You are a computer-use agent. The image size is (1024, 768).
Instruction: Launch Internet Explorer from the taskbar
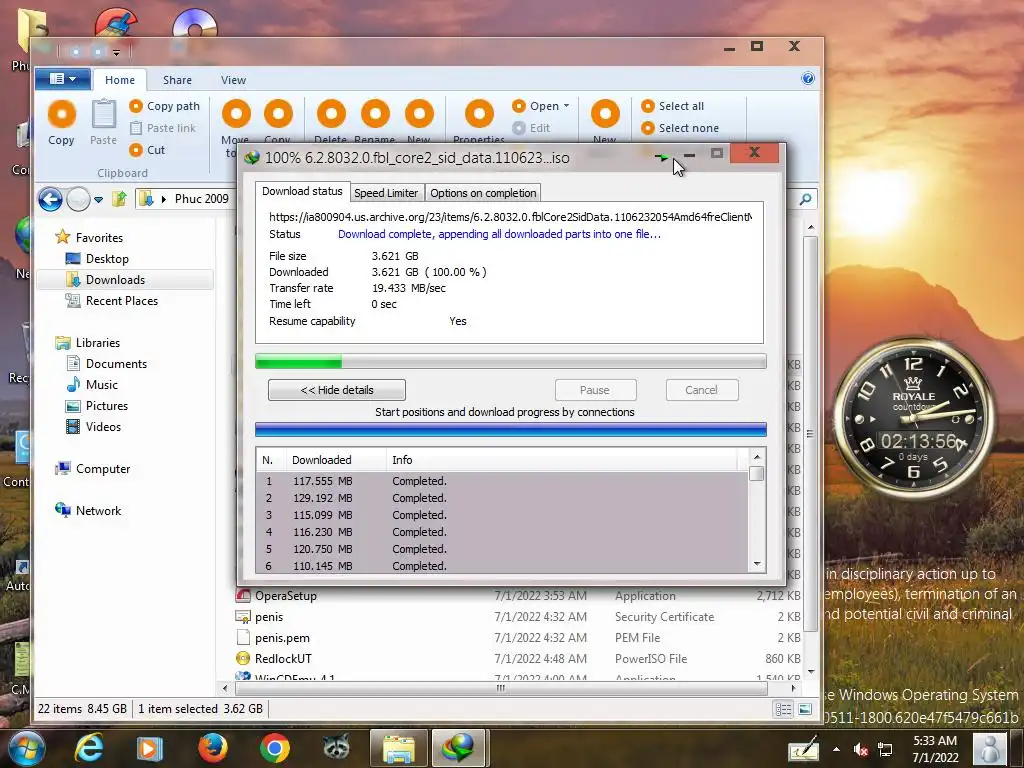pyautogui.click(x=89, y=748)
